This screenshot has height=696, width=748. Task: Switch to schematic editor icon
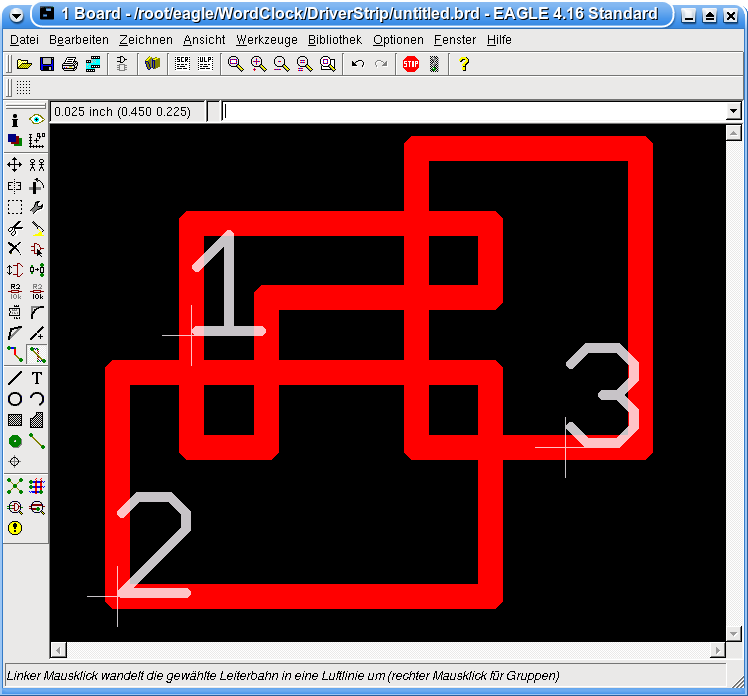click(x=122, y=63)
